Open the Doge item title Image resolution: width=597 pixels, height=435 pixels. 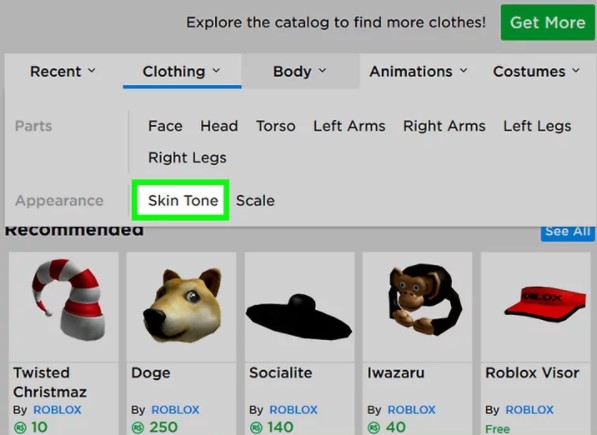151,373
